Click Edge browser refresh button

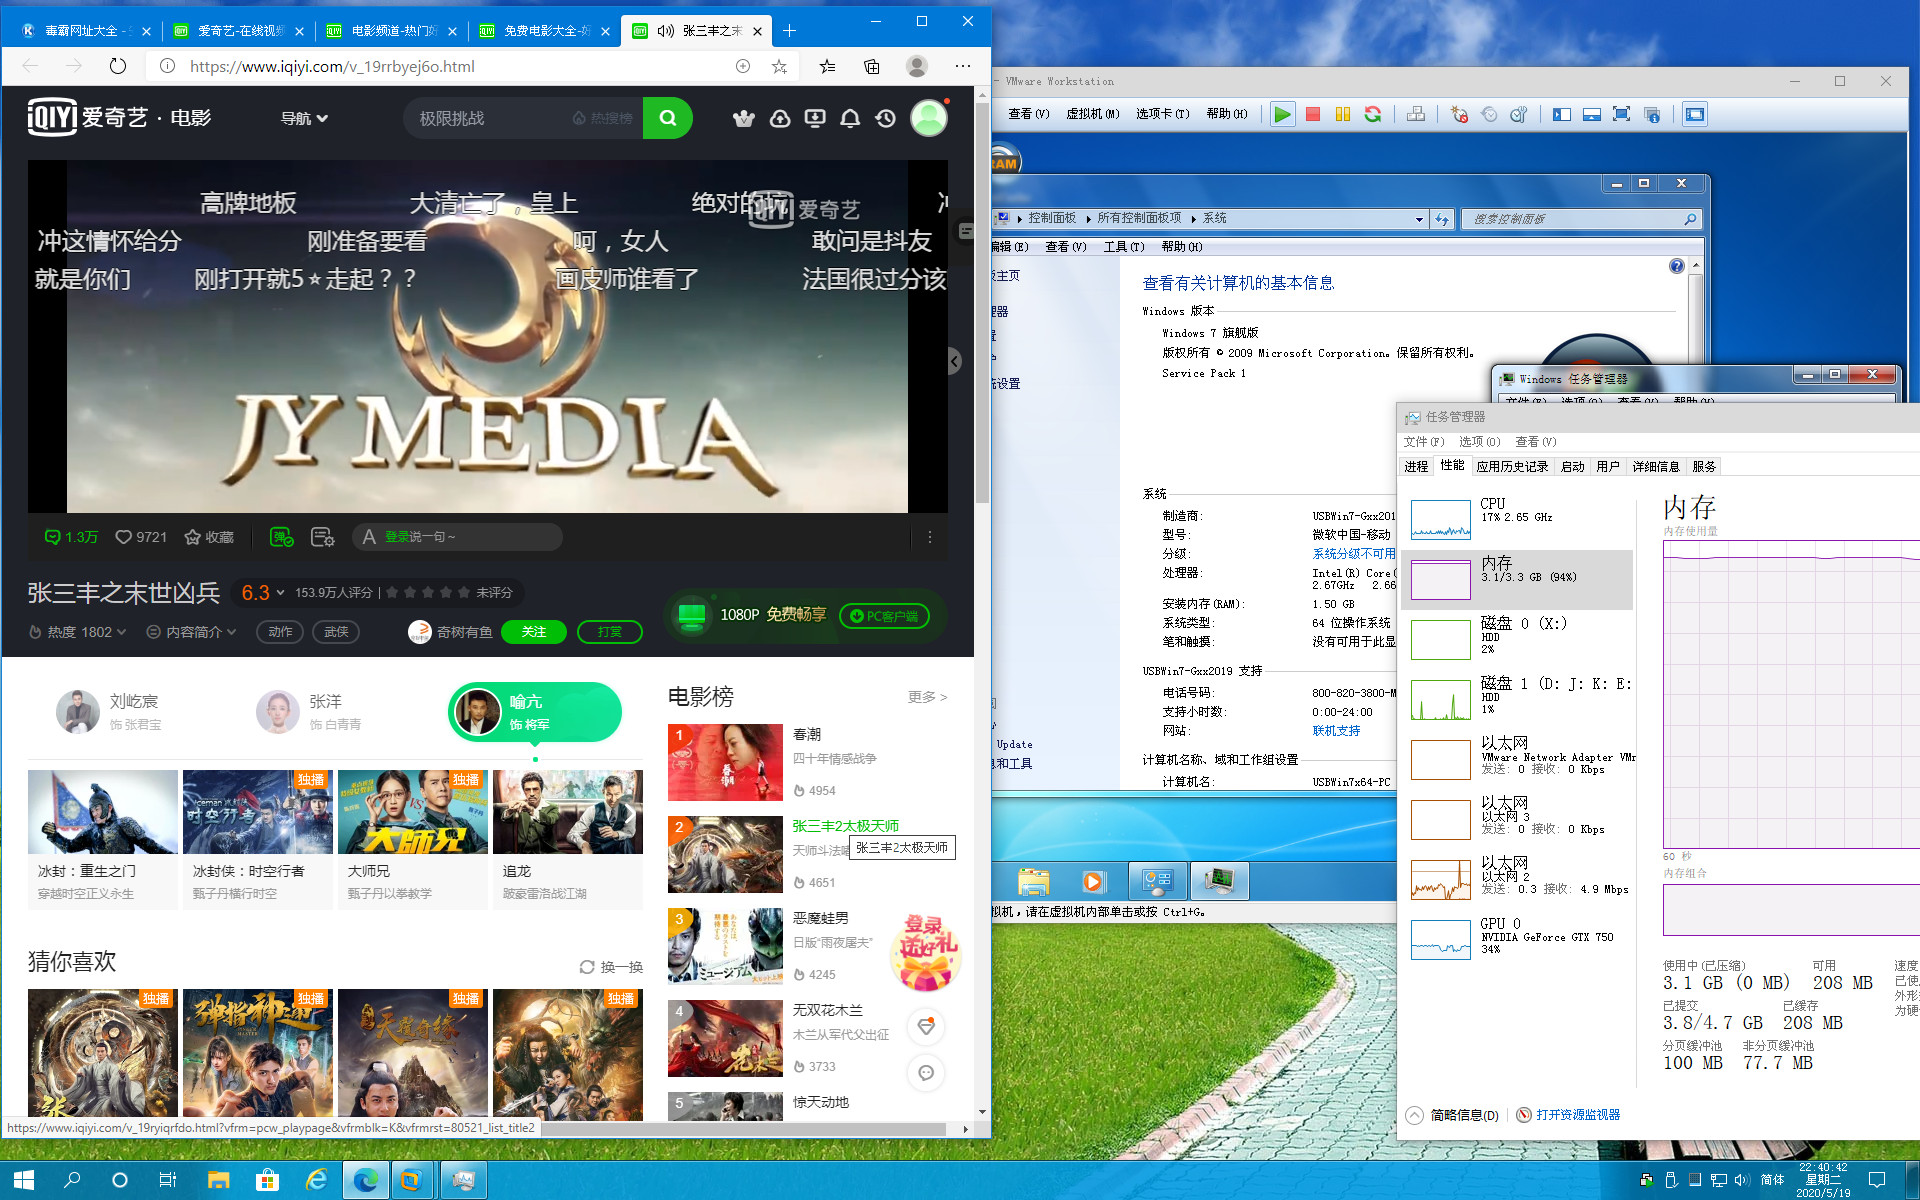pos(118,66)
